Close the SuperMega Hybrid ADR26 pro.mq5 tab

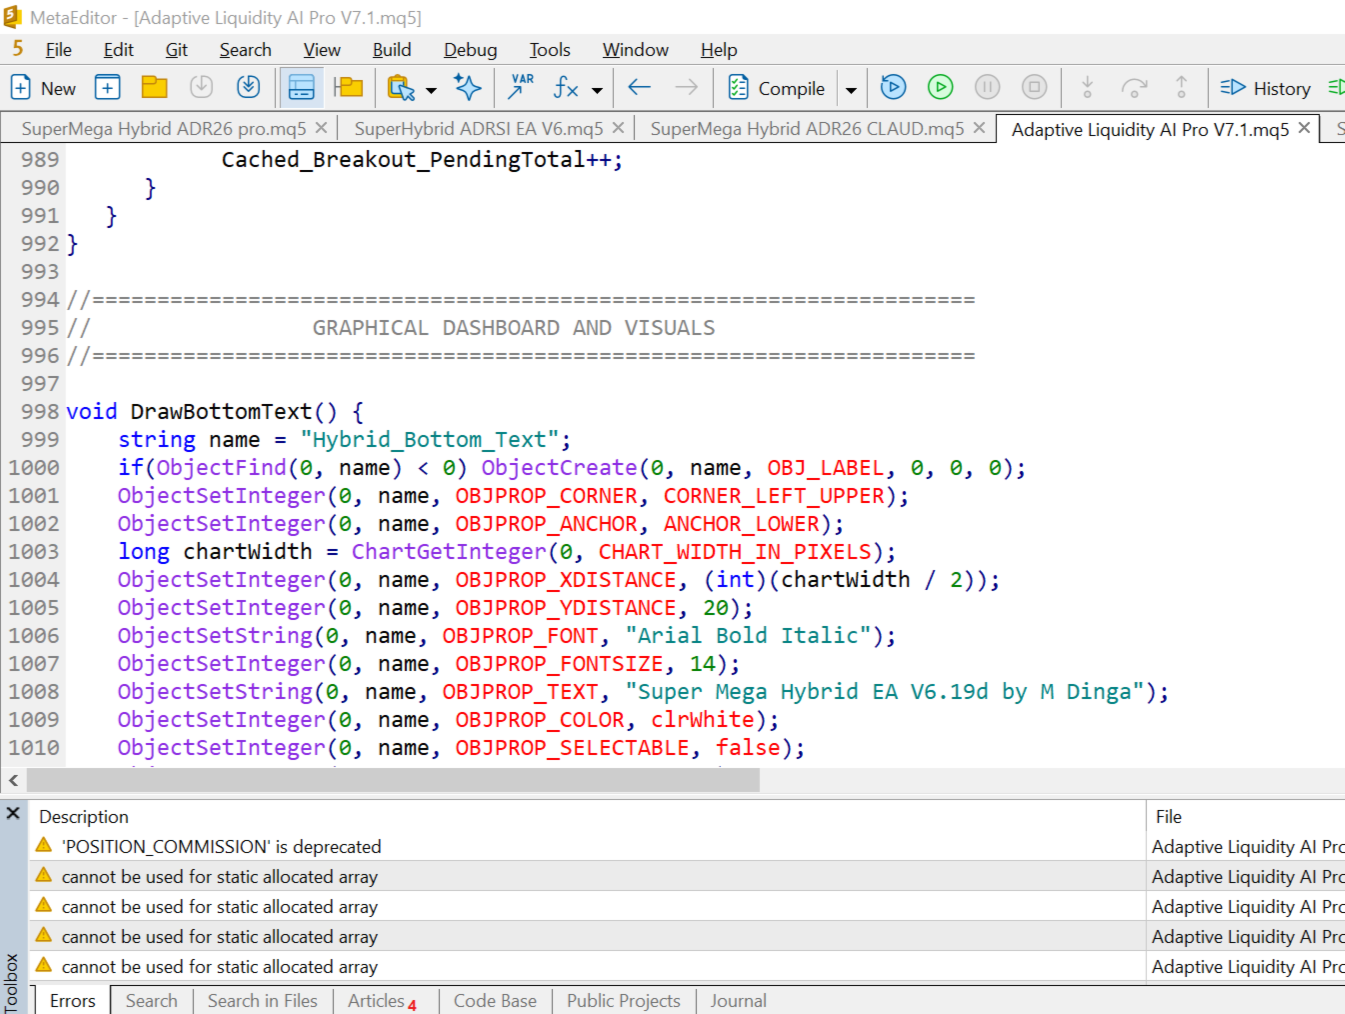coord(321,128)
